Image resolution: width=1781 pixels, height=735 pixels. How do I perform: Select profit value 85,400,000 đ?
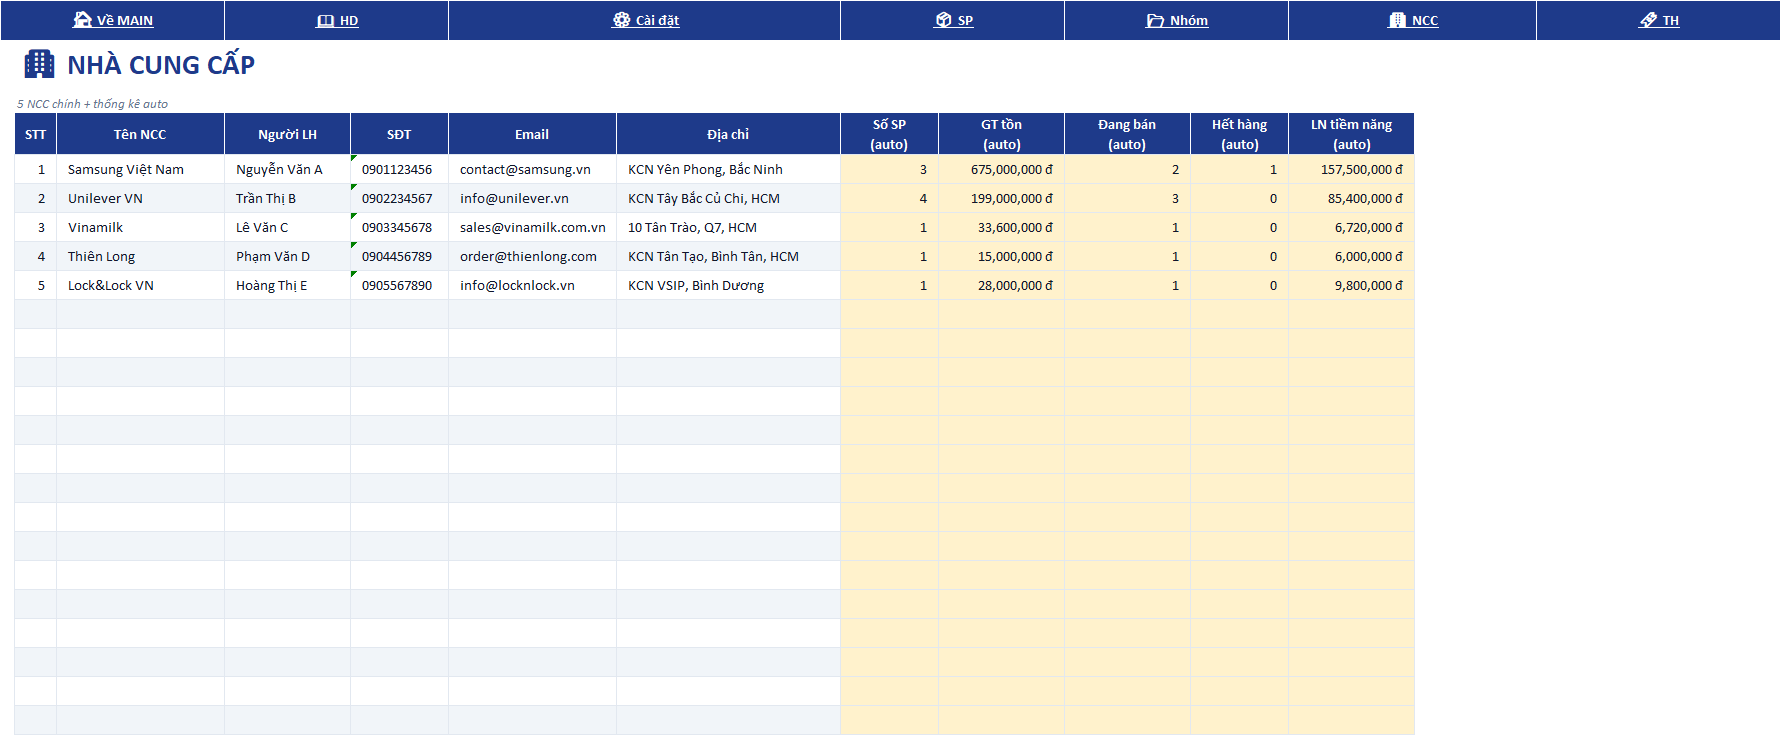click(x=1351, y=198)
